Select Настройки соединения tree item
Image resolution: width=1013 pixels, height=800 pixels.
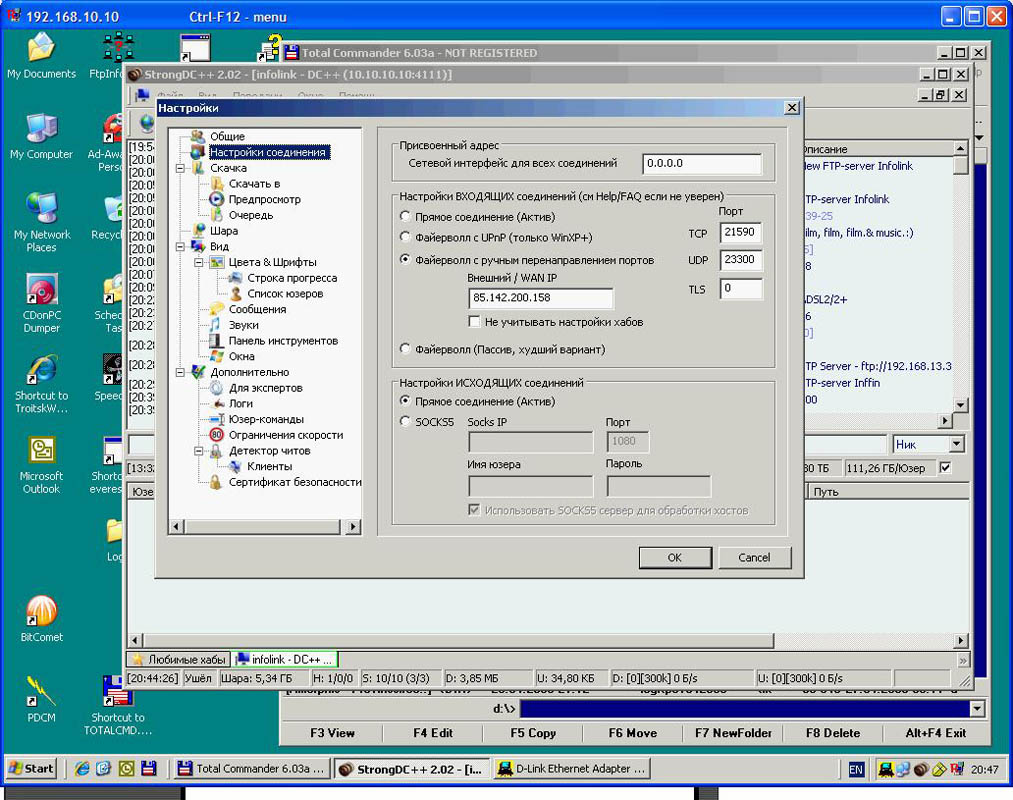[x=268, y=153]
